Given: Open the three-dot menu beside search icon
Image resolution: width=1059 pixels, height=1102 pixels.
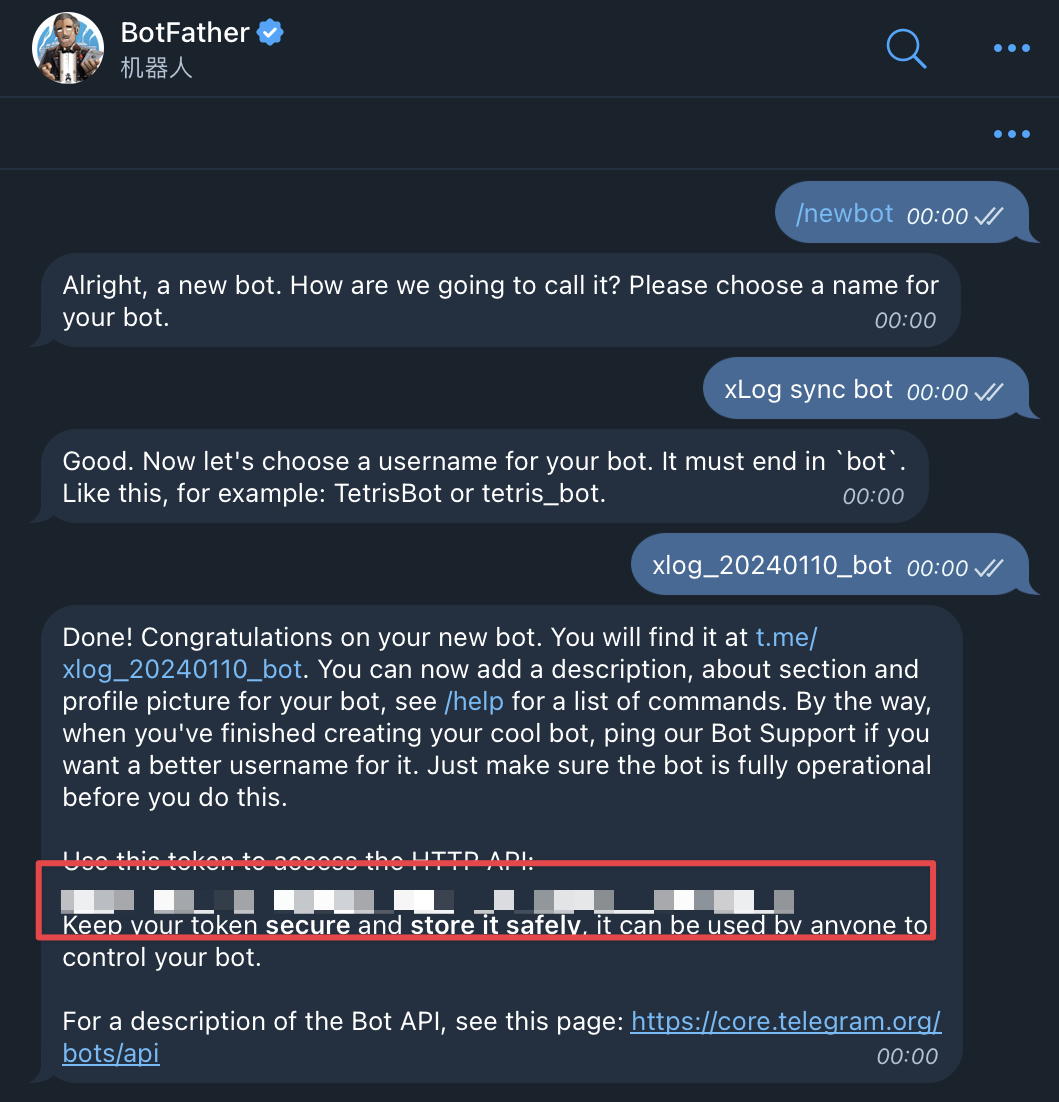Looking at the screenshot, I should pos(1011,48).
